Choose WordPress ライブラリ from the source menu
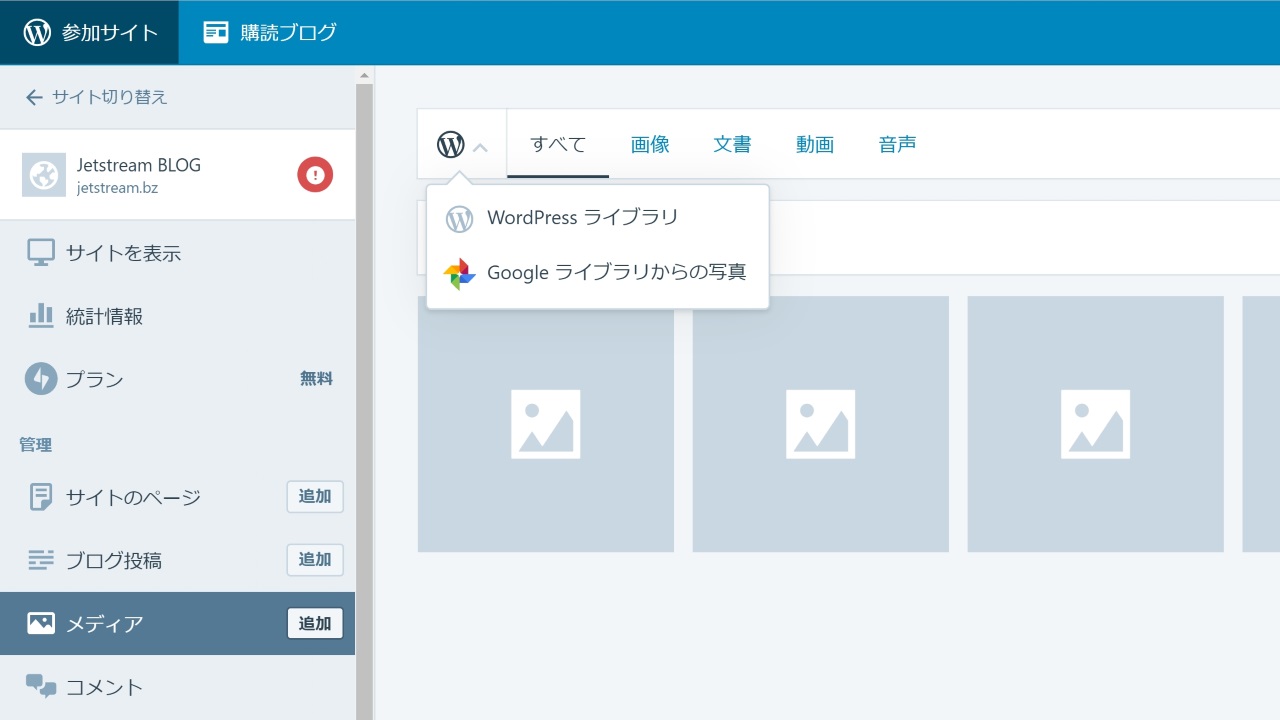This screenshot has width=1280, height=720. point(582,218)
